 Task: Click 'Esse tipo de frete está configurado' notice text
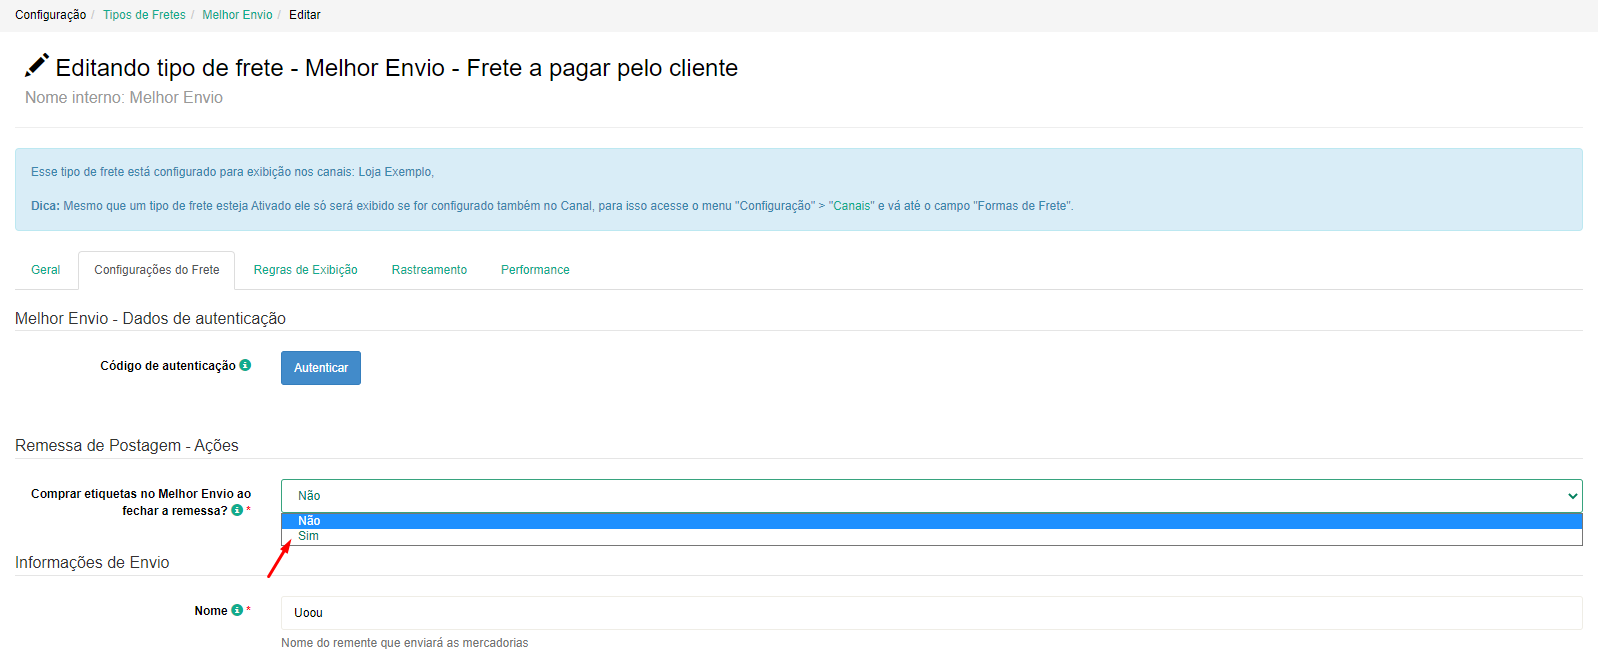[x=232, y=172]
